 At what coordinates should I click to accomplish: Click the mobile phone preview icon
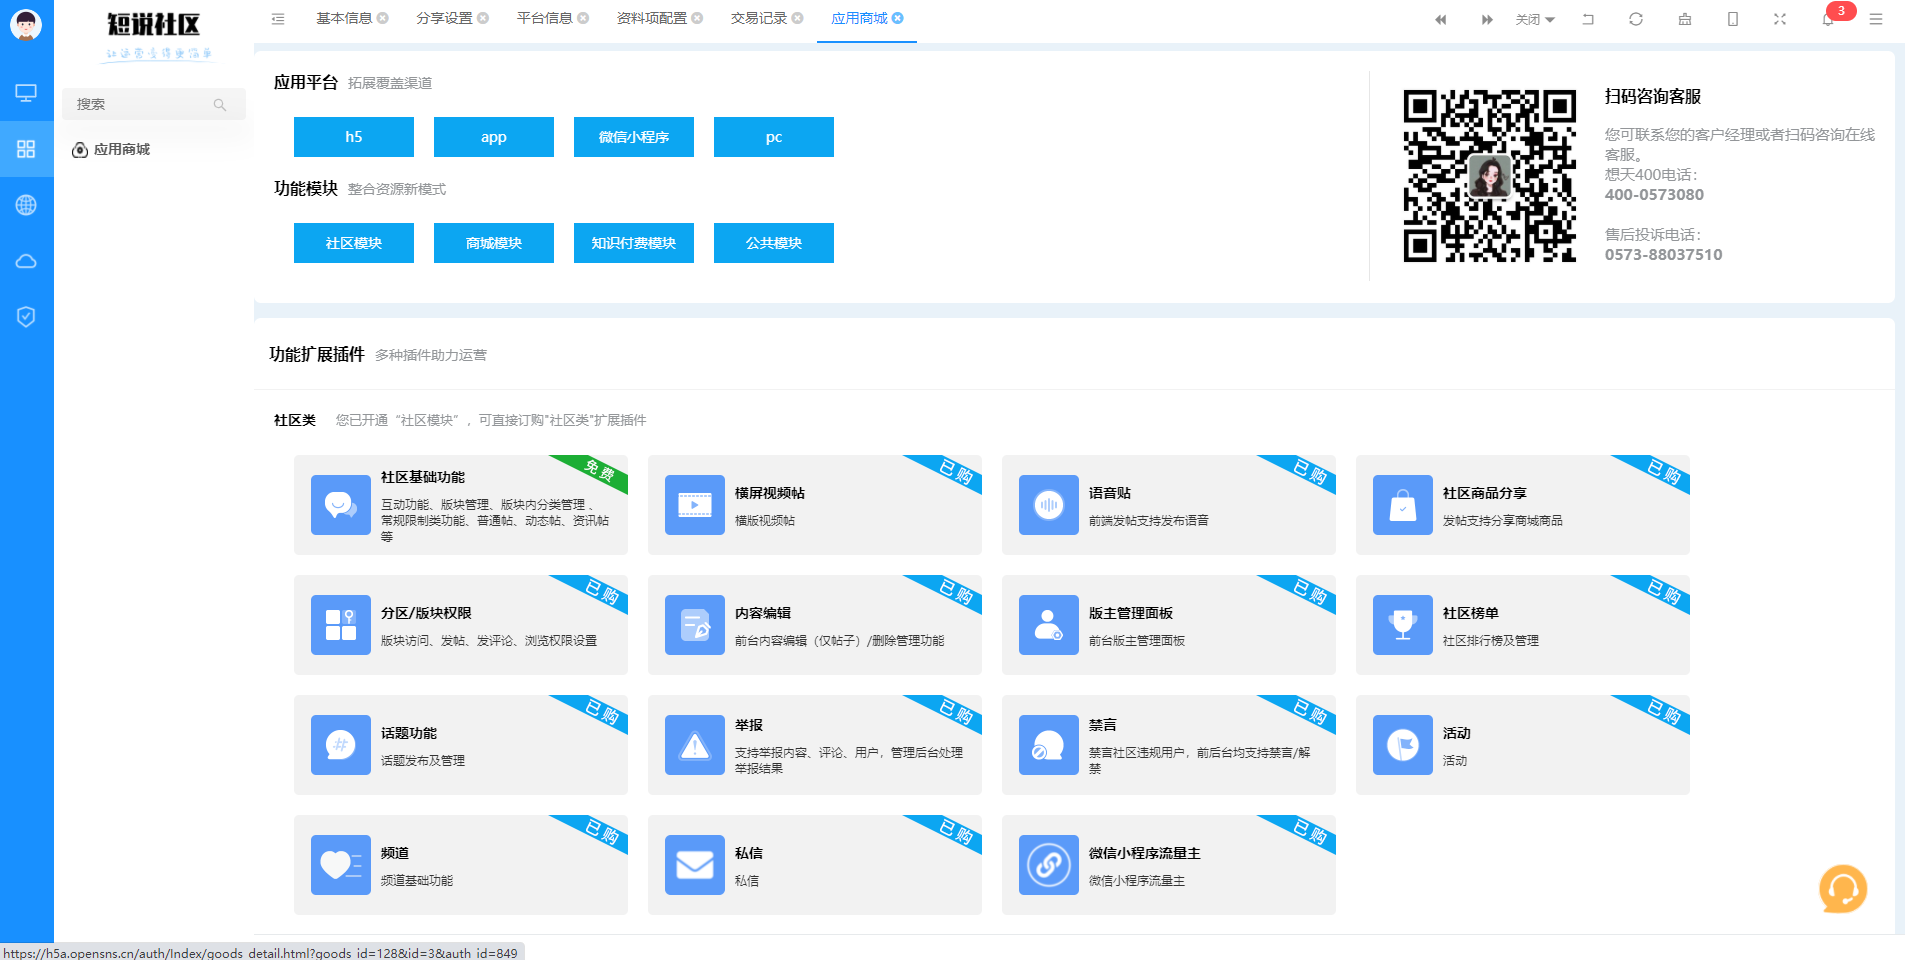pos(1733,19)
